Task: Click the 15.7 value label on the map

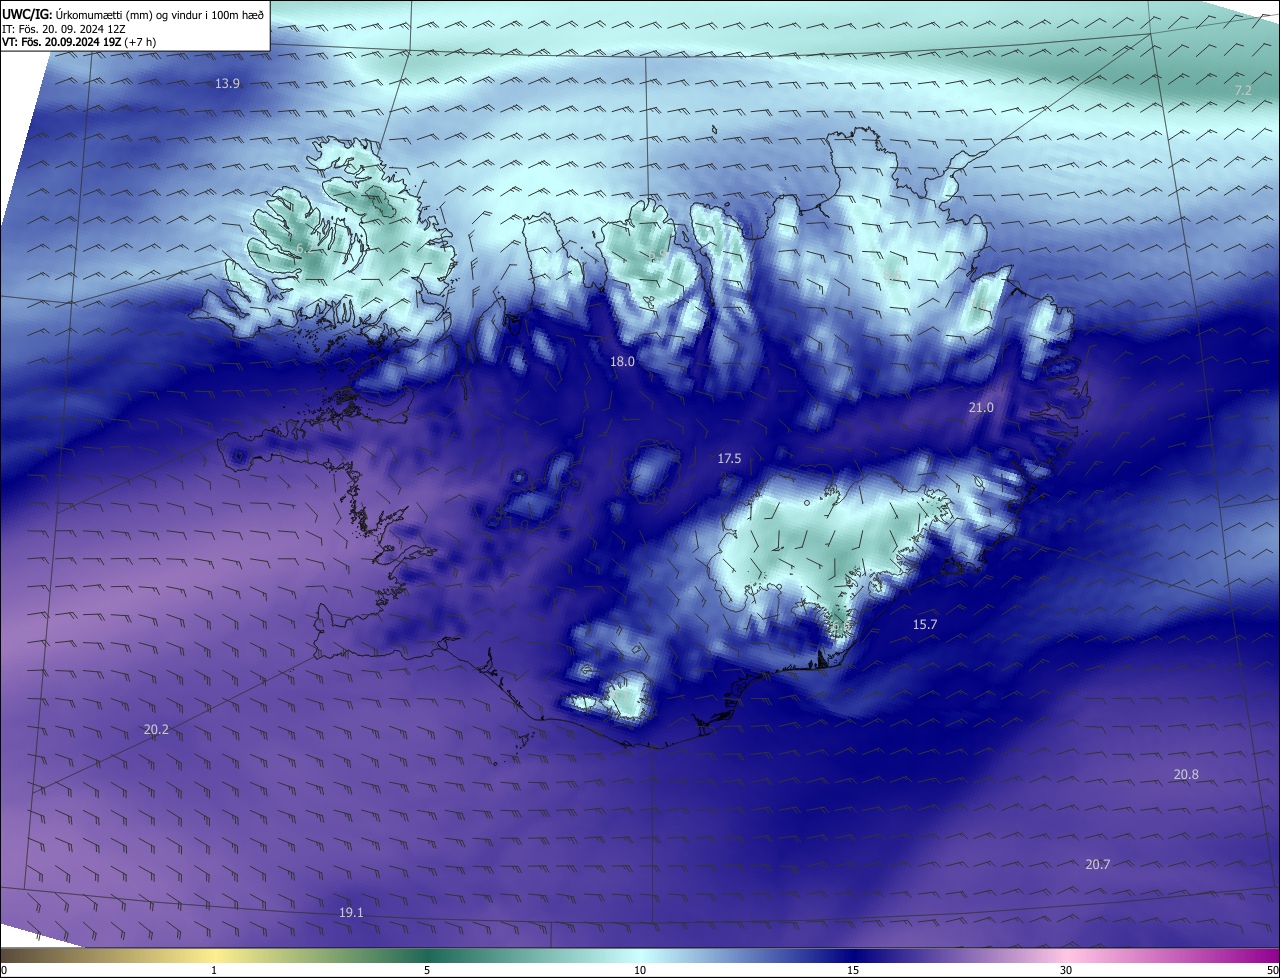Action: 925,624
